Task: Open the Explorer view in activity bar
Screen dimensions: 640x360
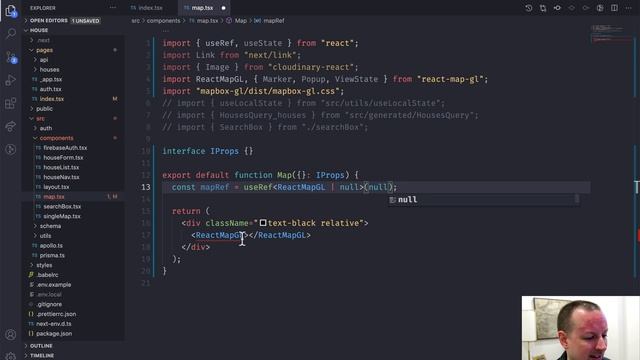Action: click(x=11, y=11)
